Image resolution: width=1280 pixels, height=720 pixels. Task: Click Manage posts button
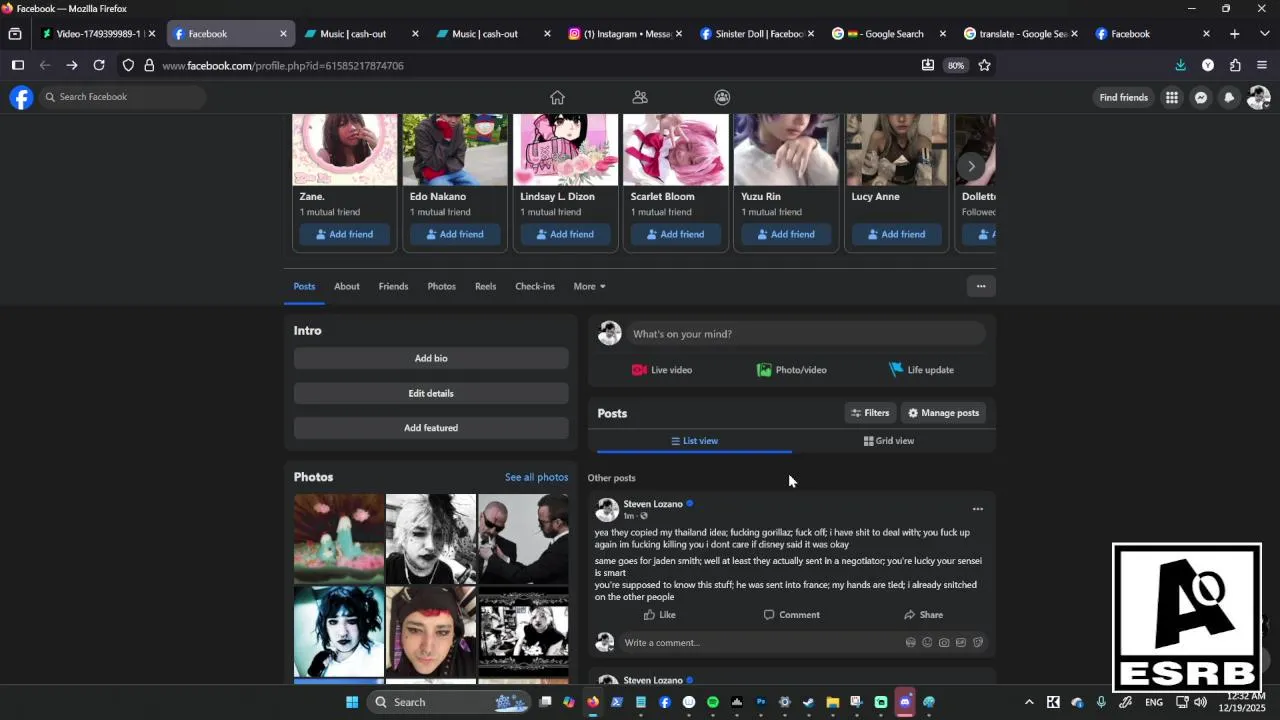[943, 413]
